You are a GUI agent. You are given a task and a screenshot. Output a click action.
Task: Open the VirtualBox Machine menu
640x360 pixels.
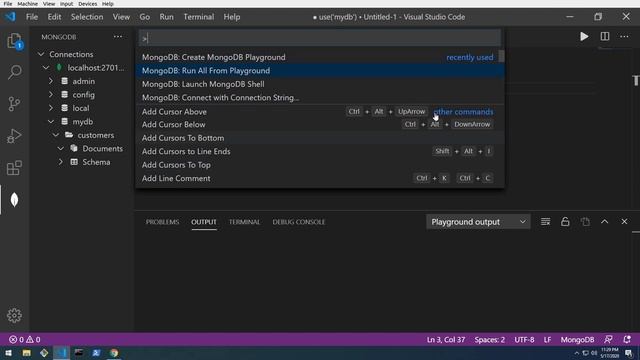pyautogui.click(x=27, y=4)
